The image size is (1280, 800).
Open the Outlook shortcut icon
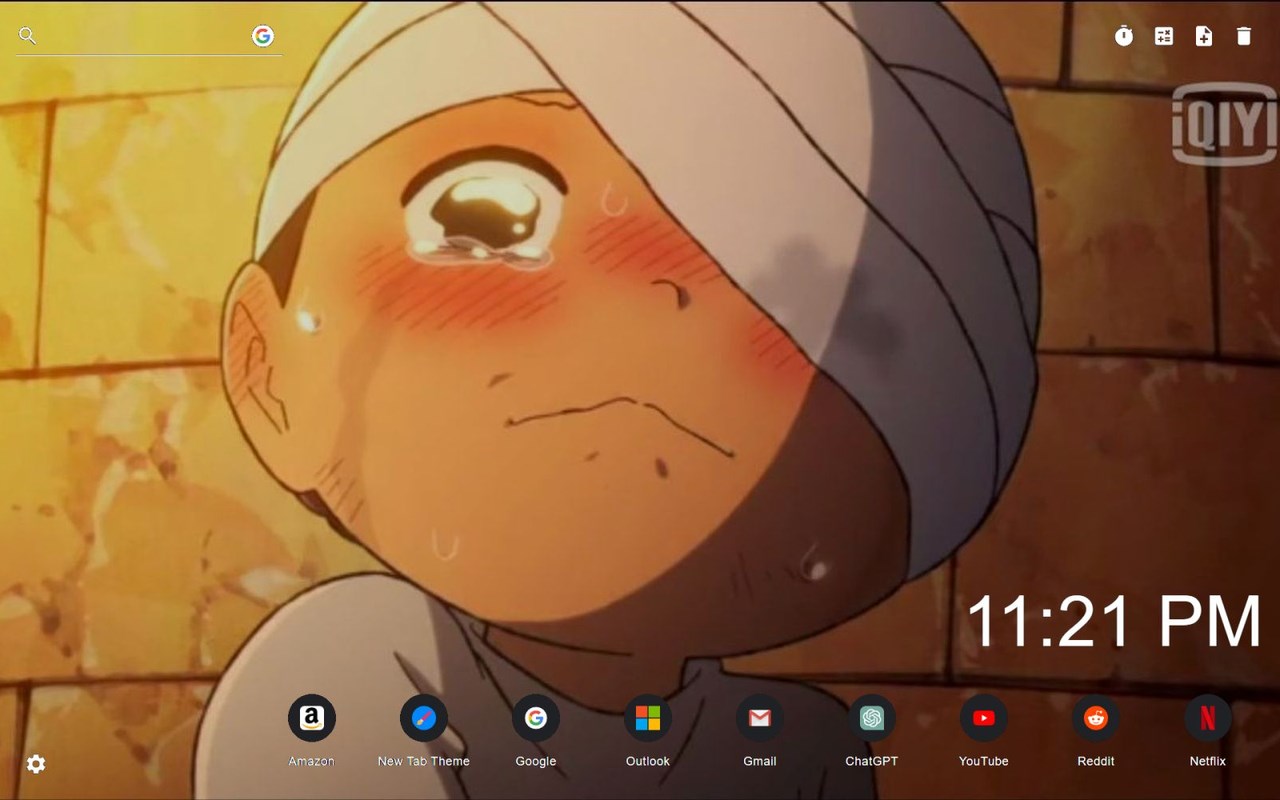pos(648,718)
